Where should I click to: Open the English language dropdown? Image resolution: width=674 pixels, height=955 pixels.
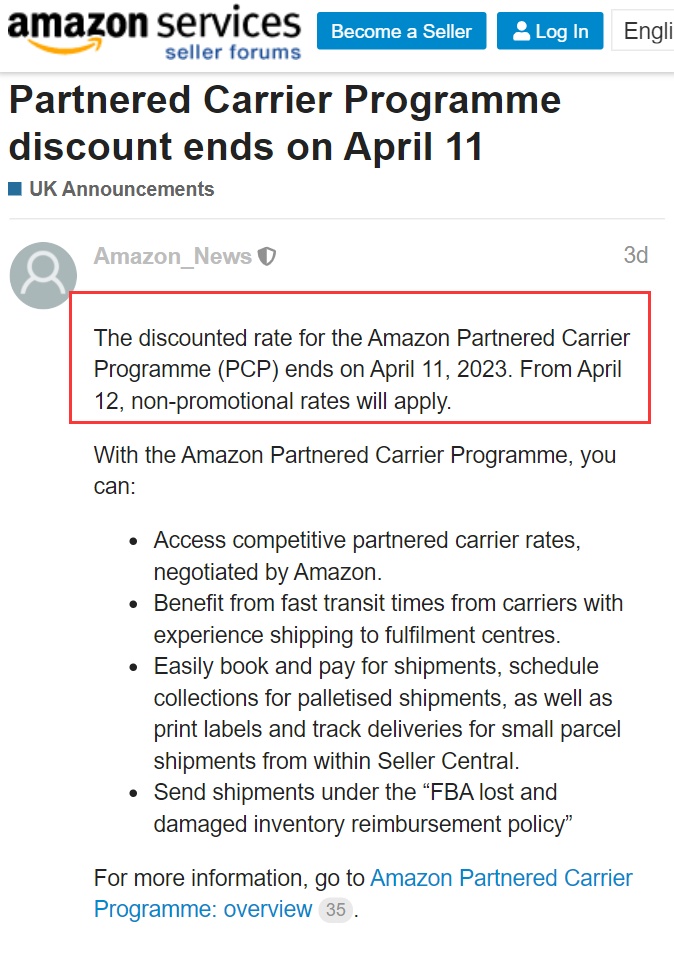(643, 30)
